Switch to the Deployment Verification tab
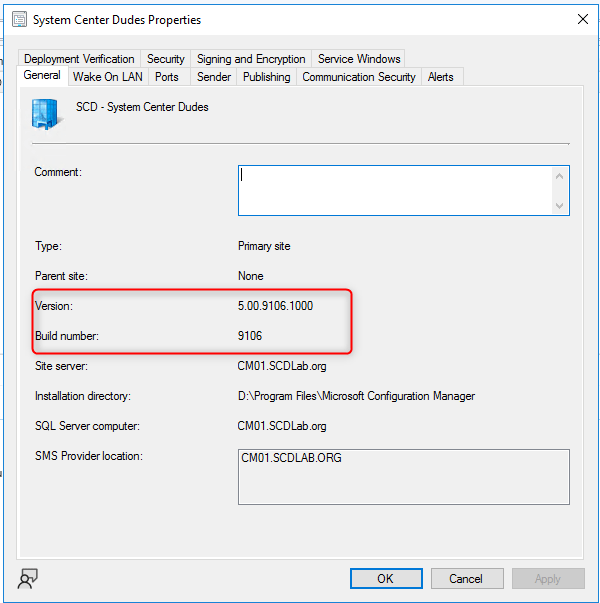 (79, 59)
